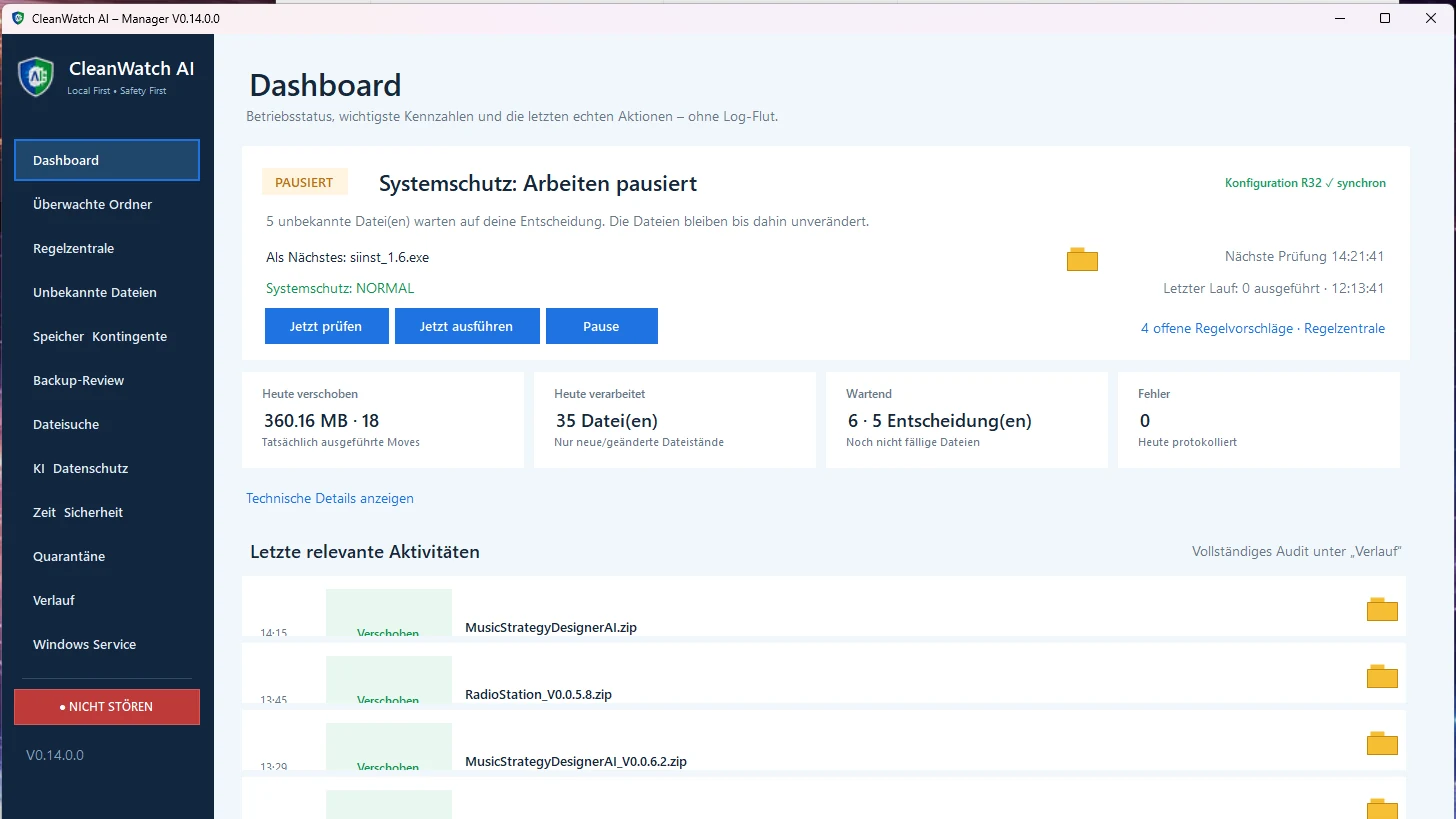The width and height of the screenshot is (1456, 819).
Task: Click Systemschutz: NORMAL status text
Action: click(340, 288)
